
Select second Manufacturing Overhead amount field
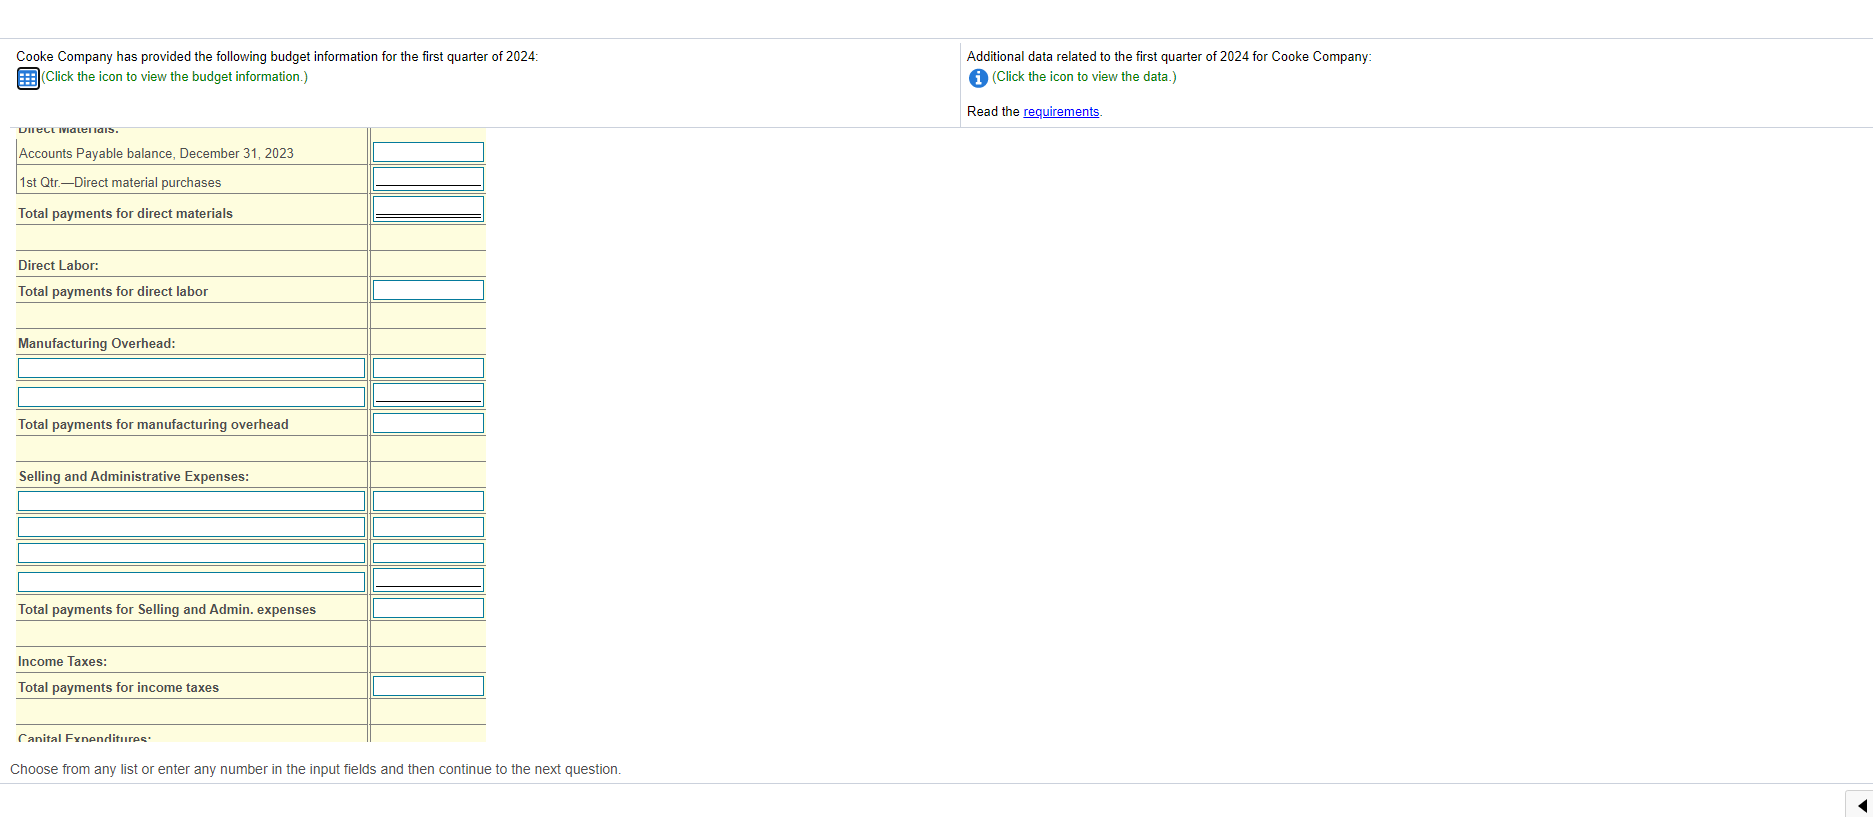(428, 395)
